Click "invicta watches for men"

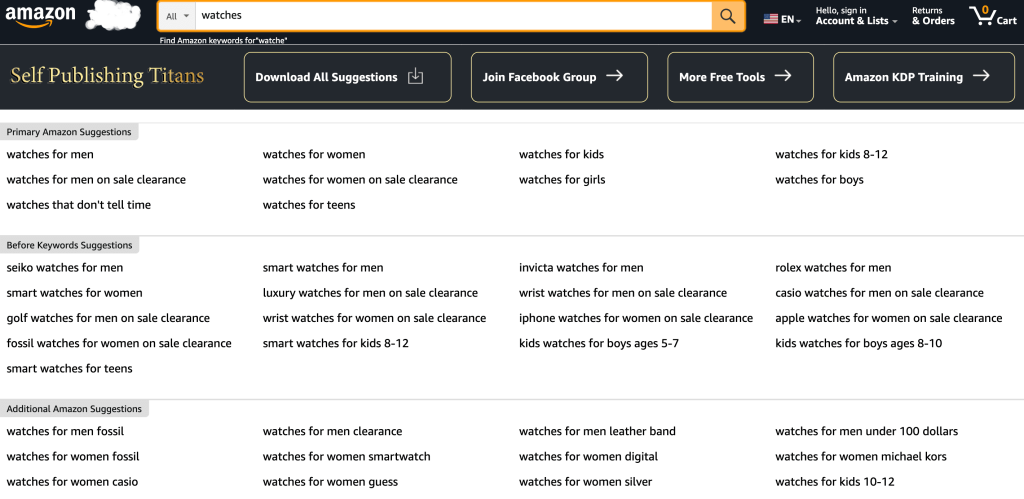click(x=581, y=268)
